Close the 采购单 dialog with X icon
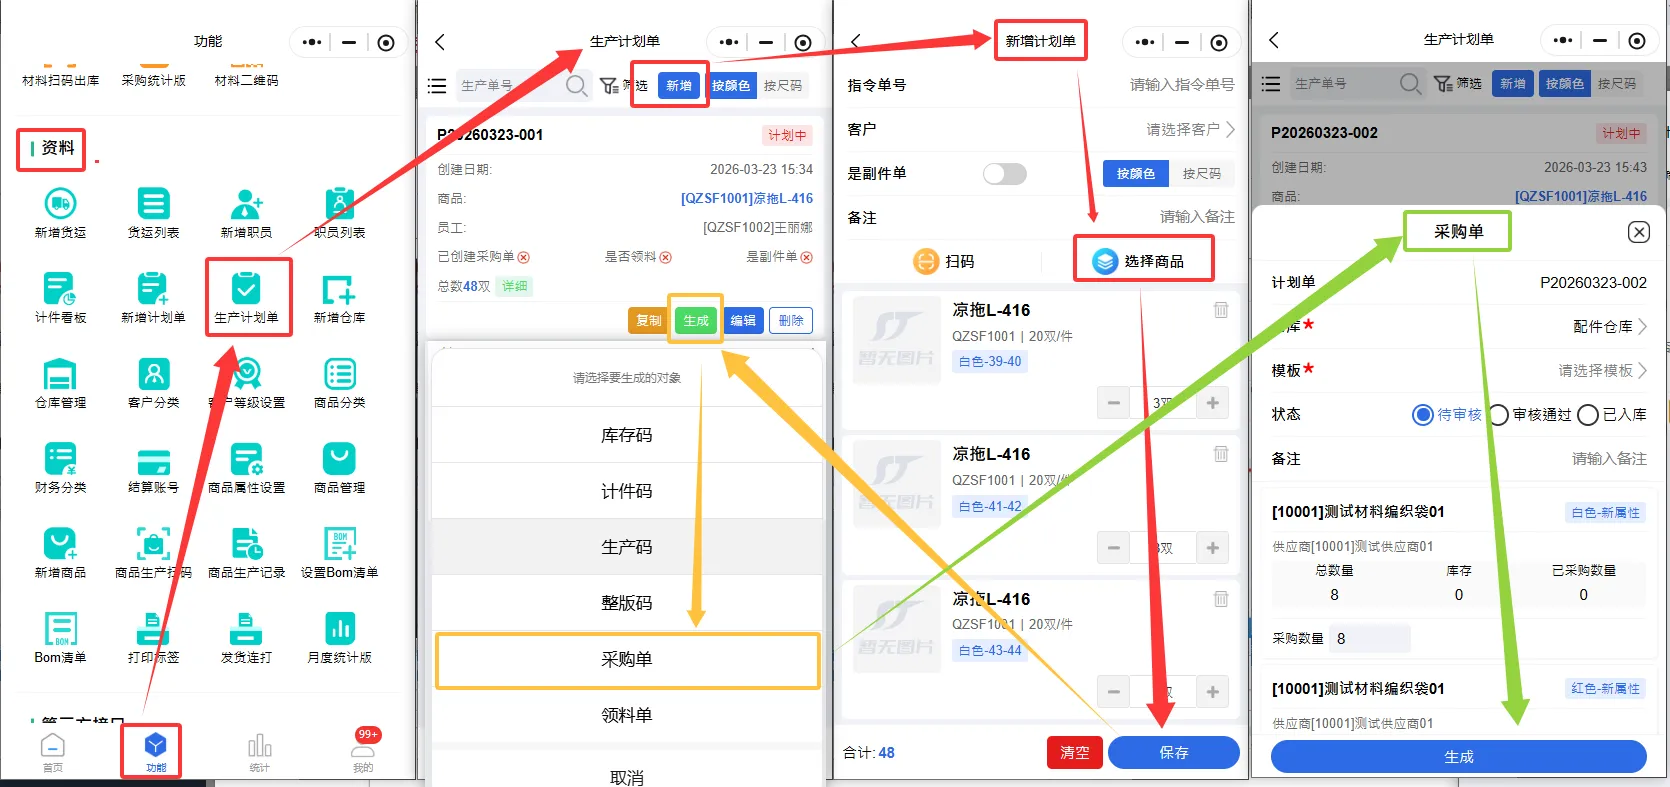The image size is (1670, 787). 1638,232
